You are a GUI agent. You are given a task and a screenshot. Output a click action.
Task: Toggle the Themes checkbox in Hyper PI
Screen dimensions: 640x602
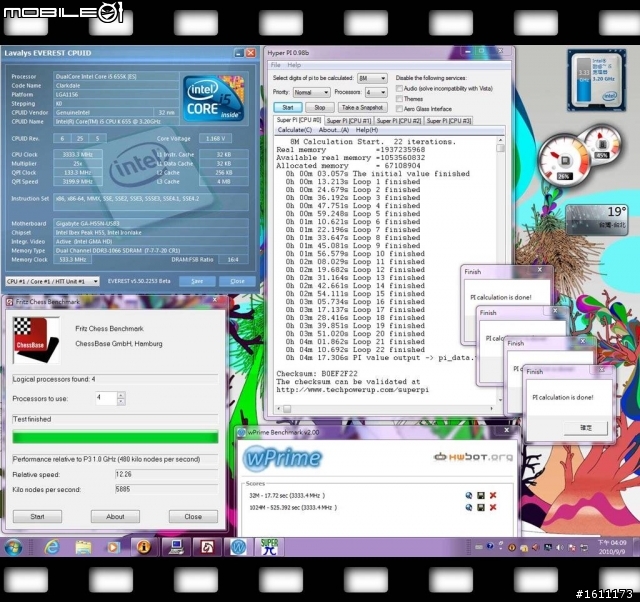(399, 99)
